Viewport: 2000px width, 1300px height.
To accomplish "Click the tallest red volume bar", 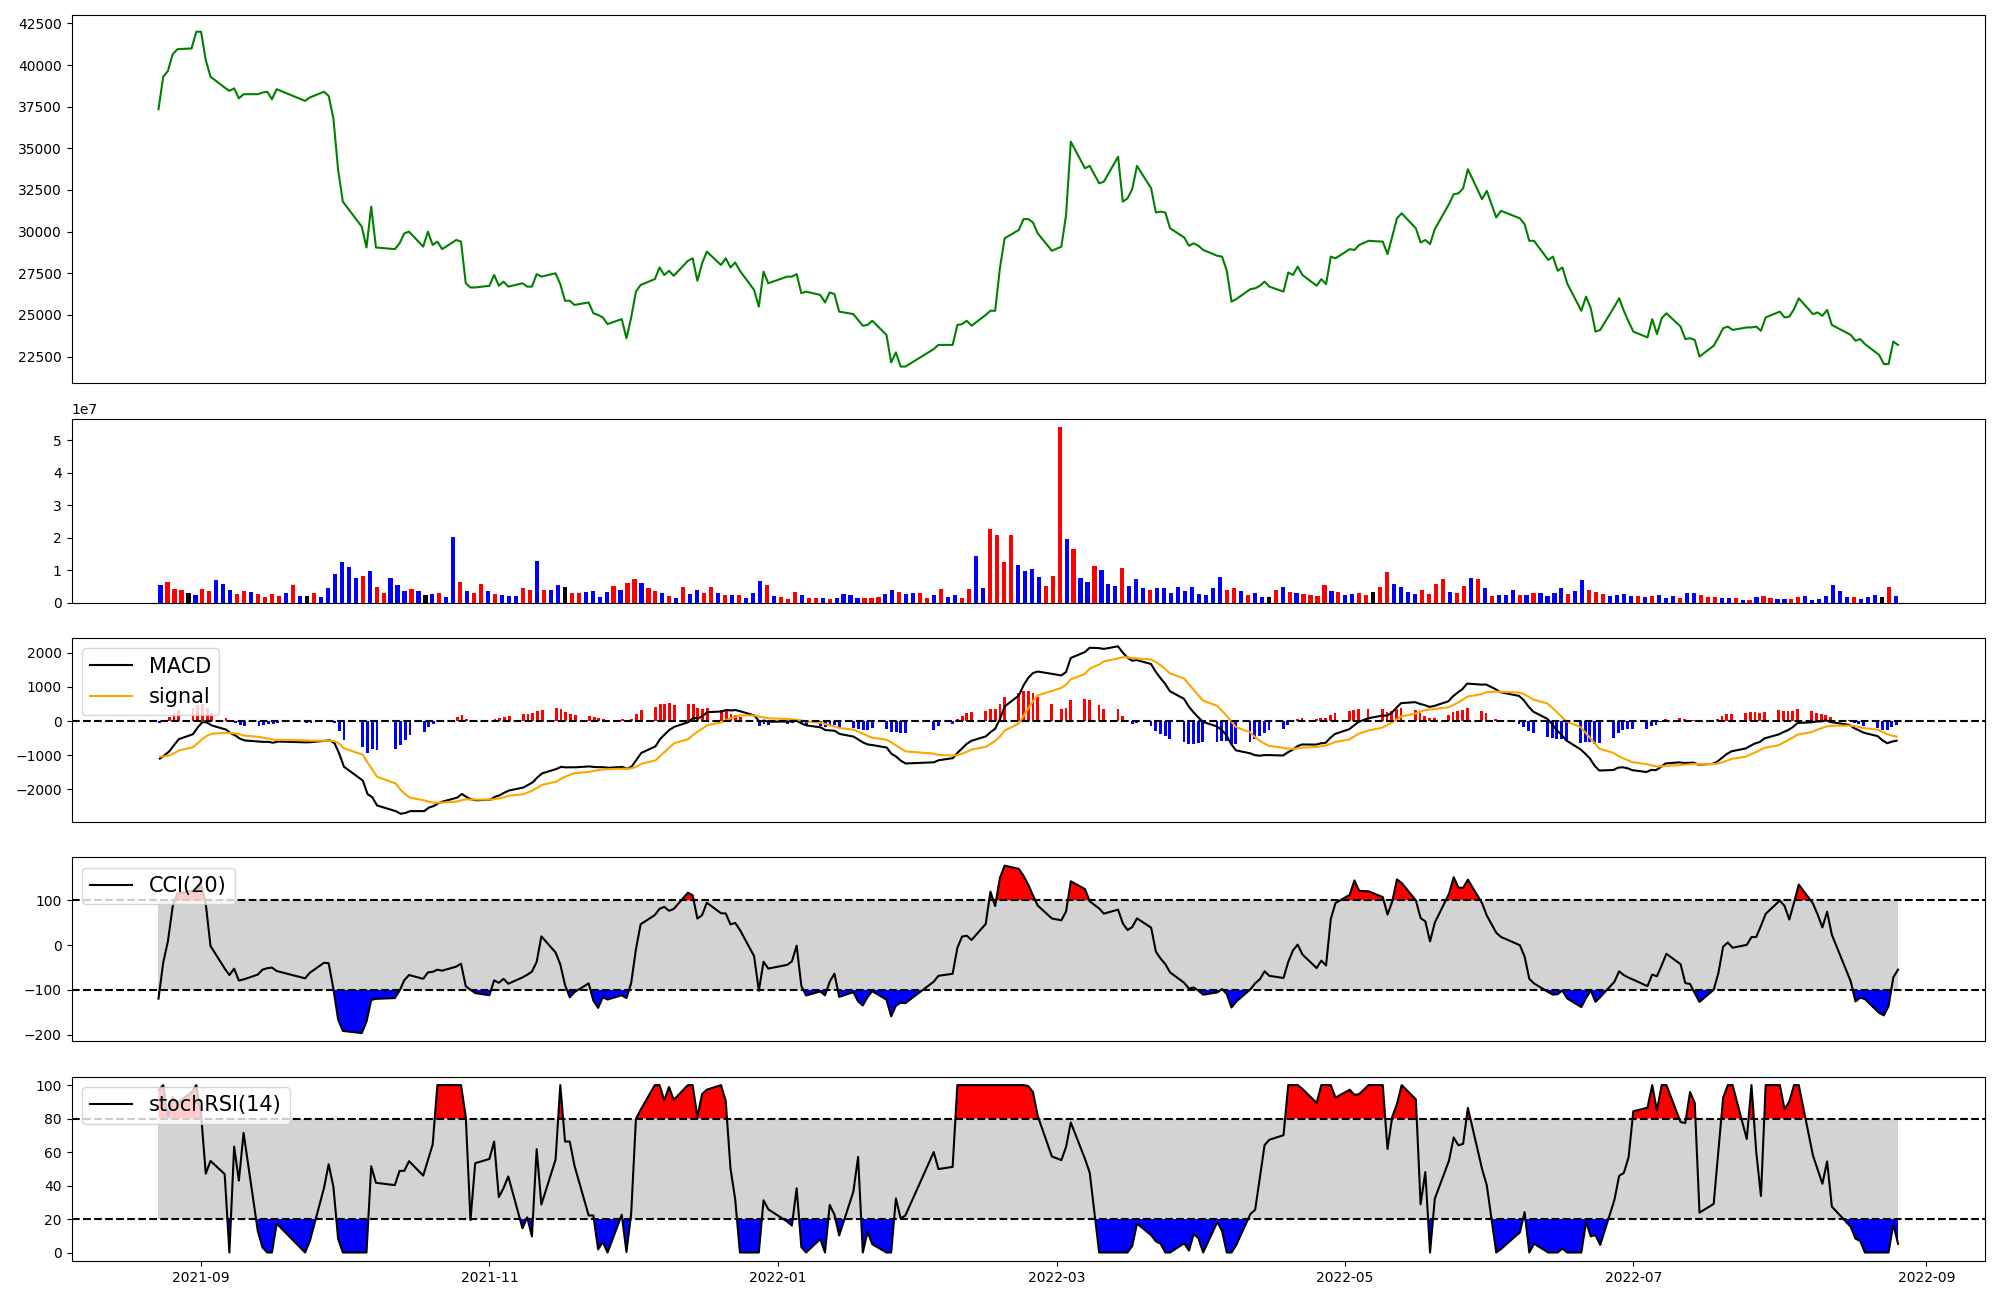I will pos(1060,514).
